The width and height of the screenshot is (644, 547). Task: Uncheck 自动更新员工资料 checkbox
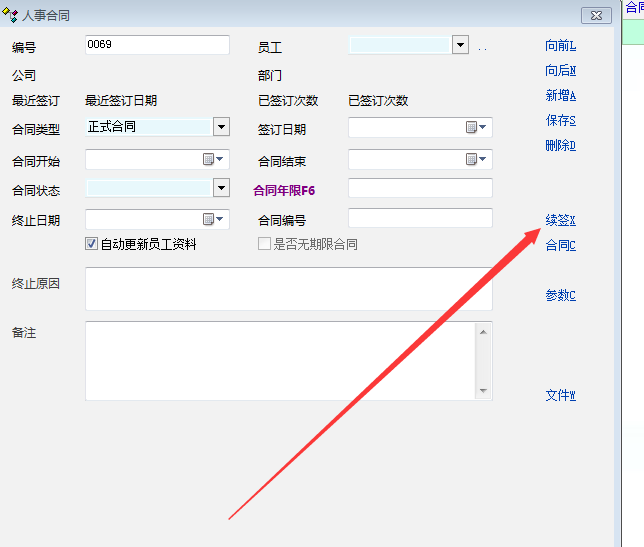click(92, 244)
